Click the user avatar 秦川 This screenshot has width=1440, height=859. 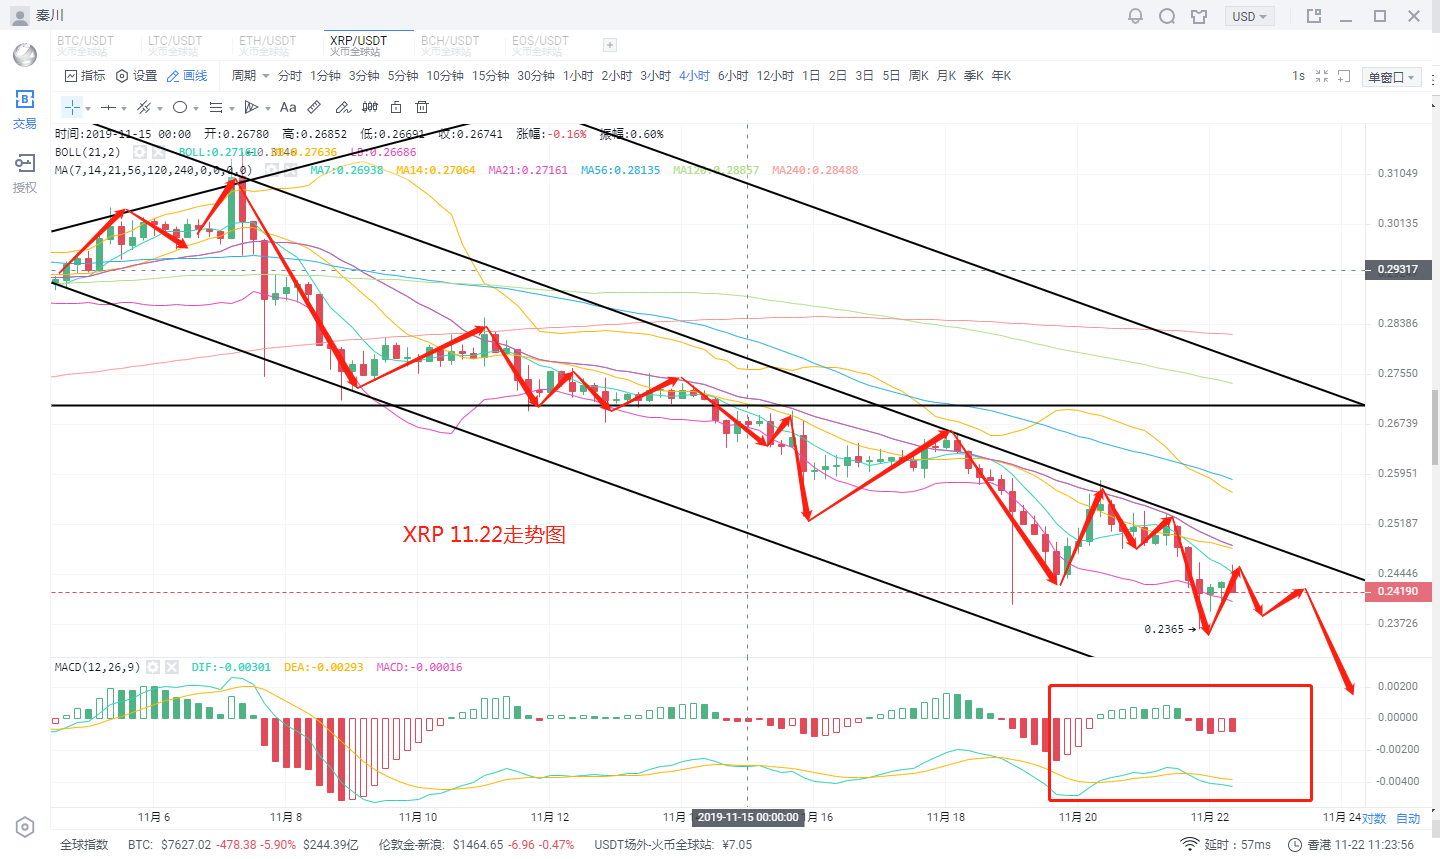[37, 16]
